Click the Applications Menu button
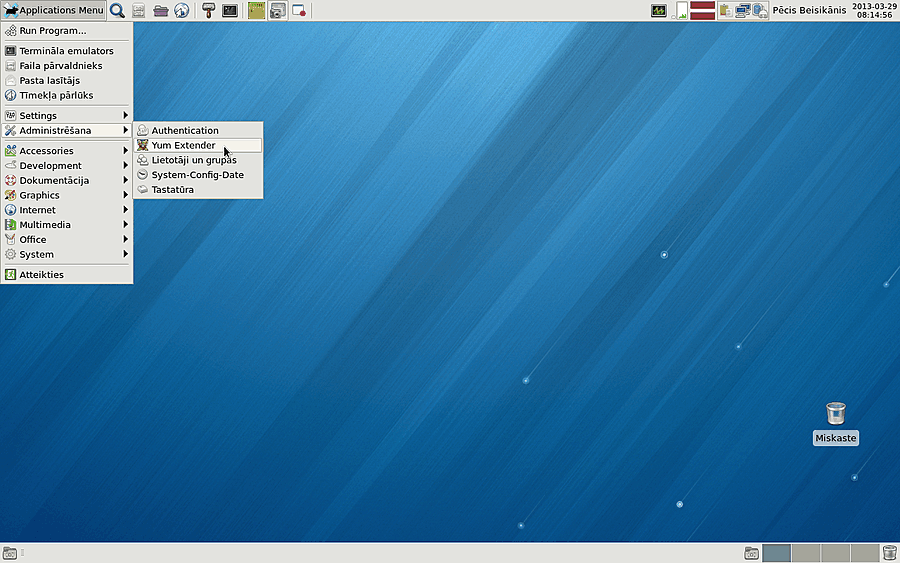The height and width of the screenshot is (563, 900). point(53,10)
